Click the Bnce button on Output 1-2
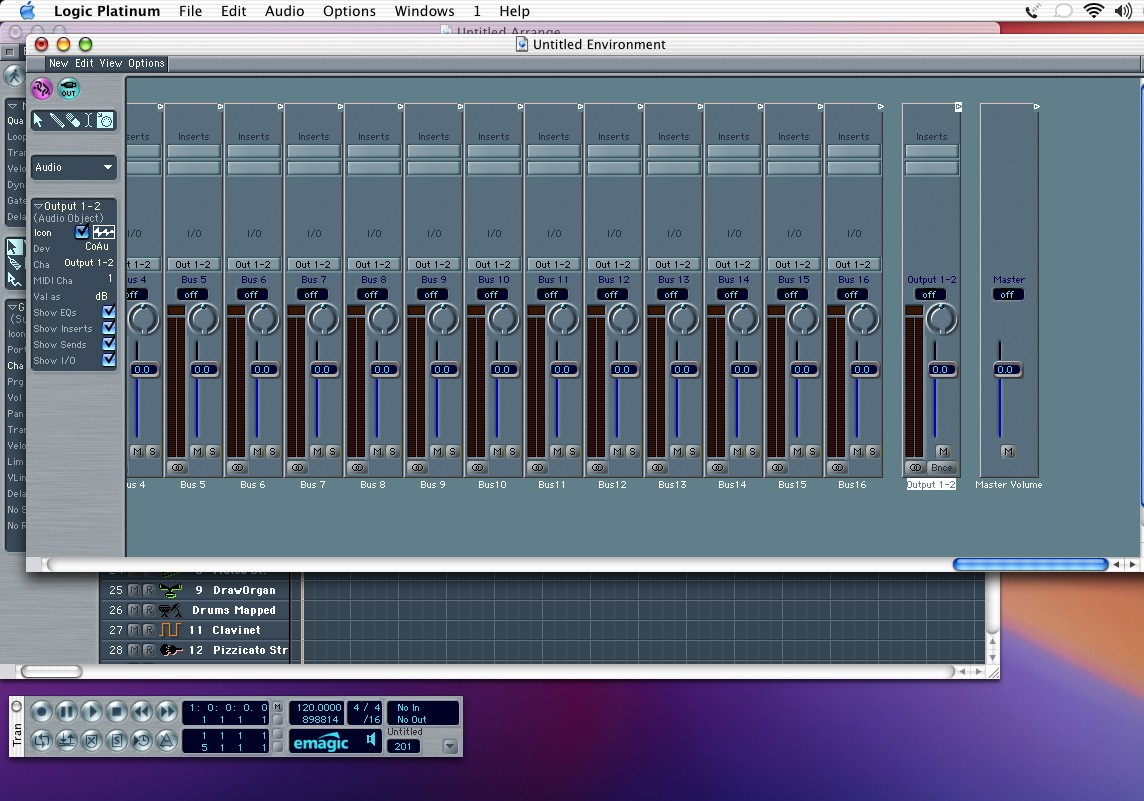The width and height of the screenshot is (1144, 801). [x=942, y=468]
